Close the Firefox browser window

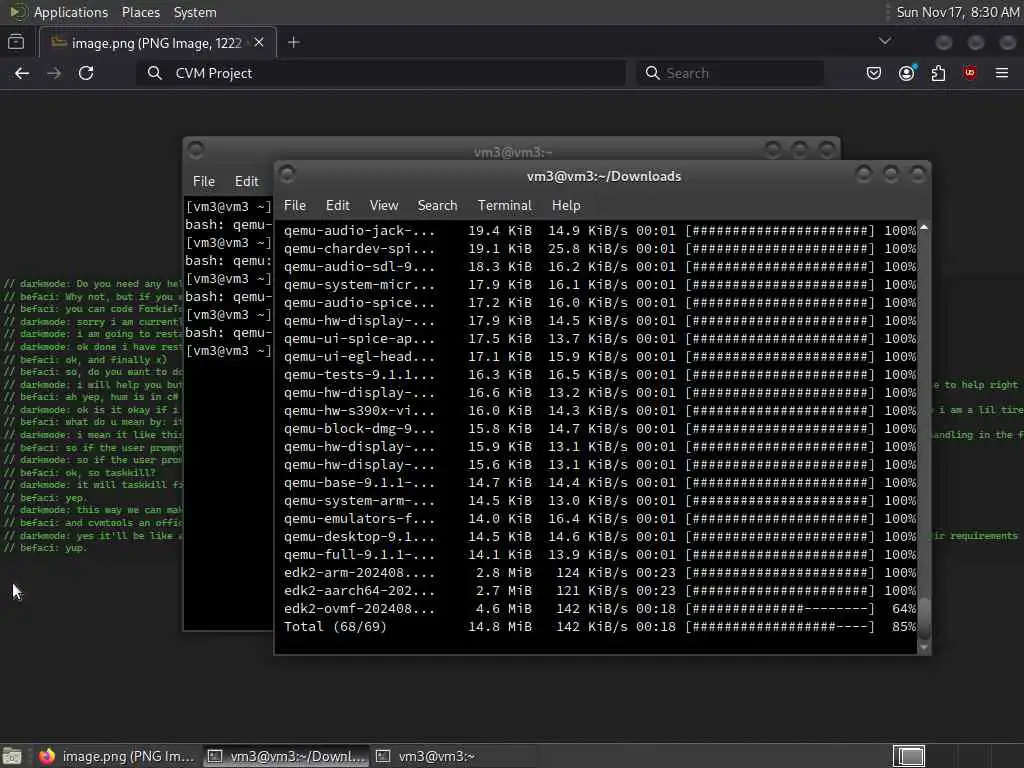[1008, 42]
